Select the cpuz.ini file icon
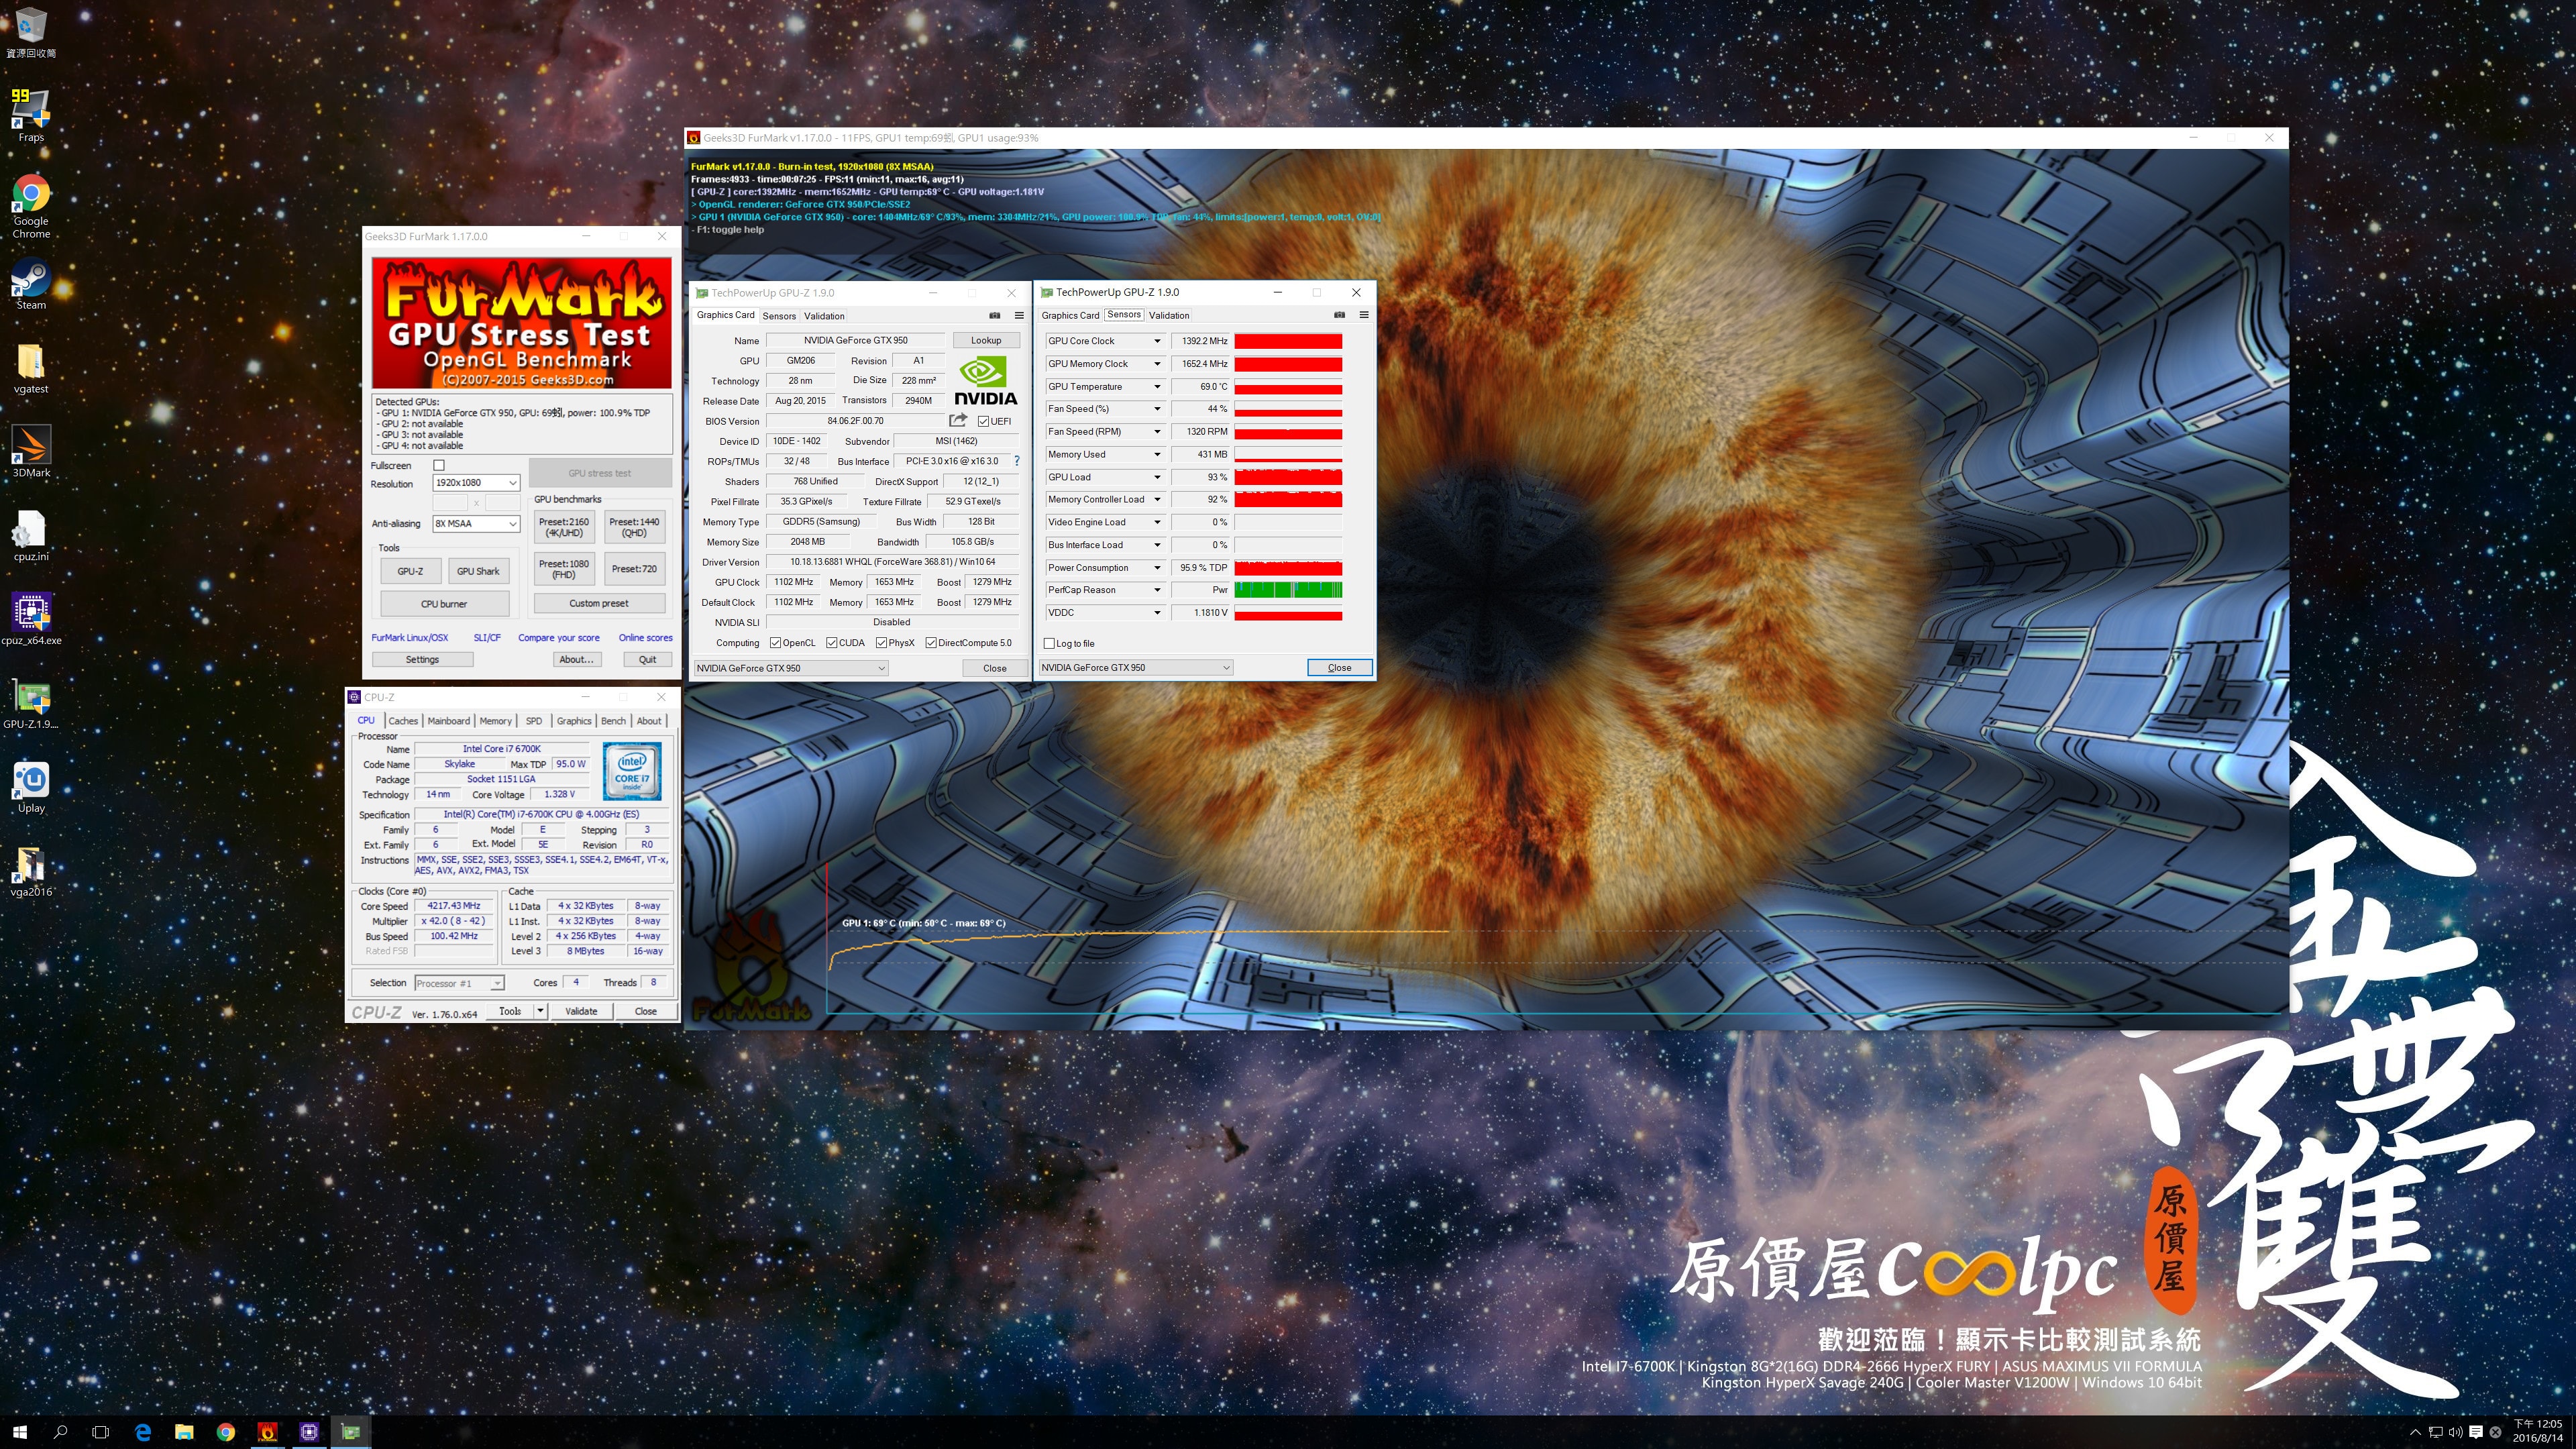The width and height of the screenshot is (2576, 1449). point(31,536)
